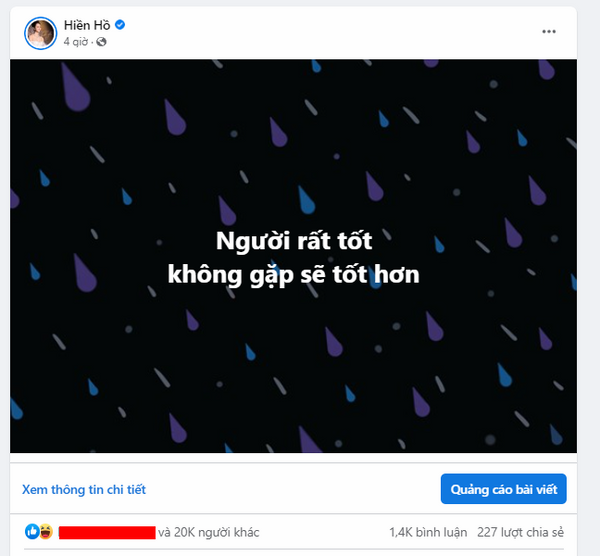Click the white post header area

[x=306, y=33]
